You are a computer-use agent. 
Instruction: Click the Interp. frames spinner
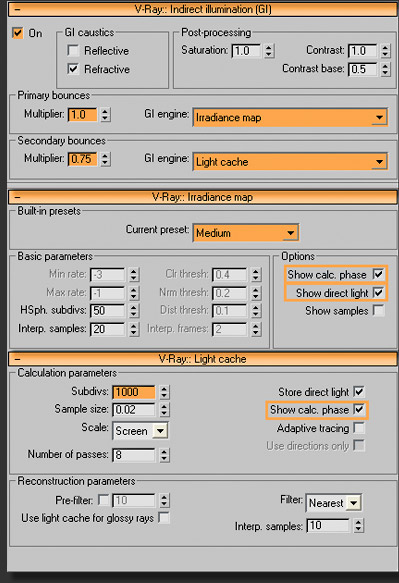(x=255, y=329)
